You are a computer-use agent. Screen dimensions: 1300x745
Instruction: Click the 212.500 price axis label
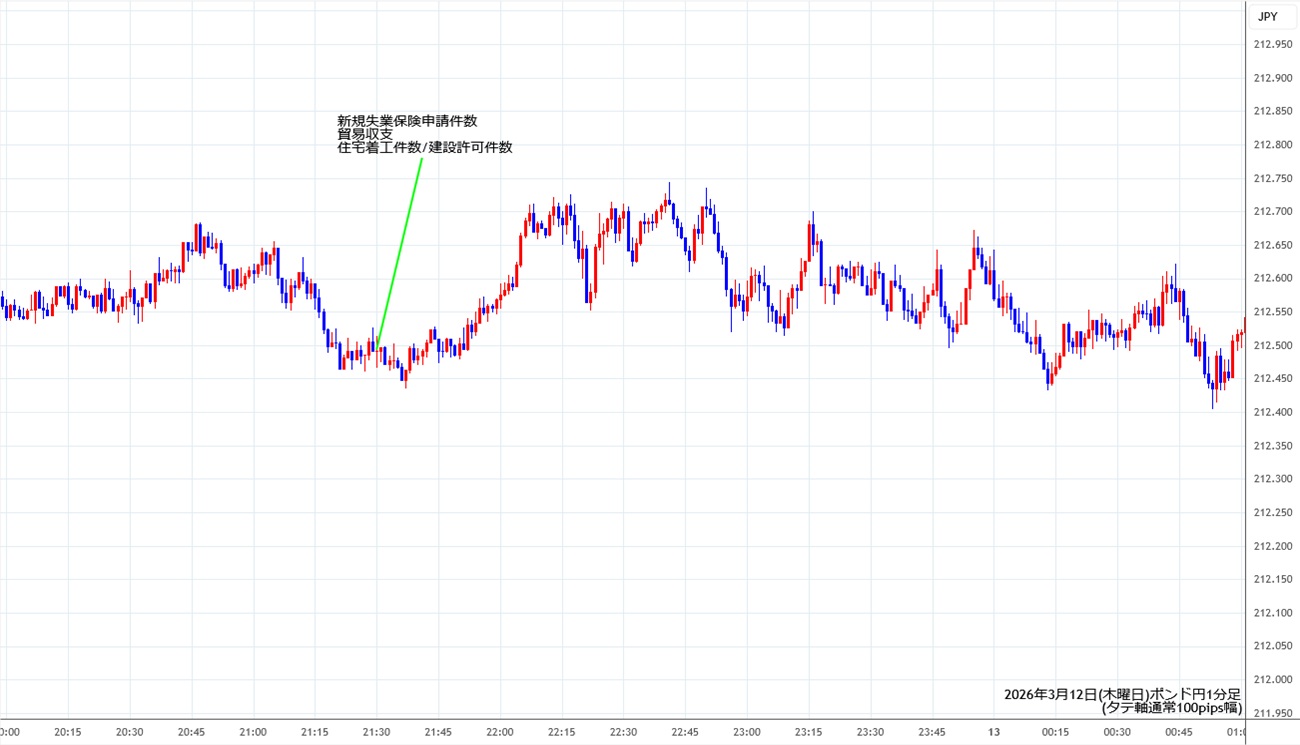click(1272, 345)
